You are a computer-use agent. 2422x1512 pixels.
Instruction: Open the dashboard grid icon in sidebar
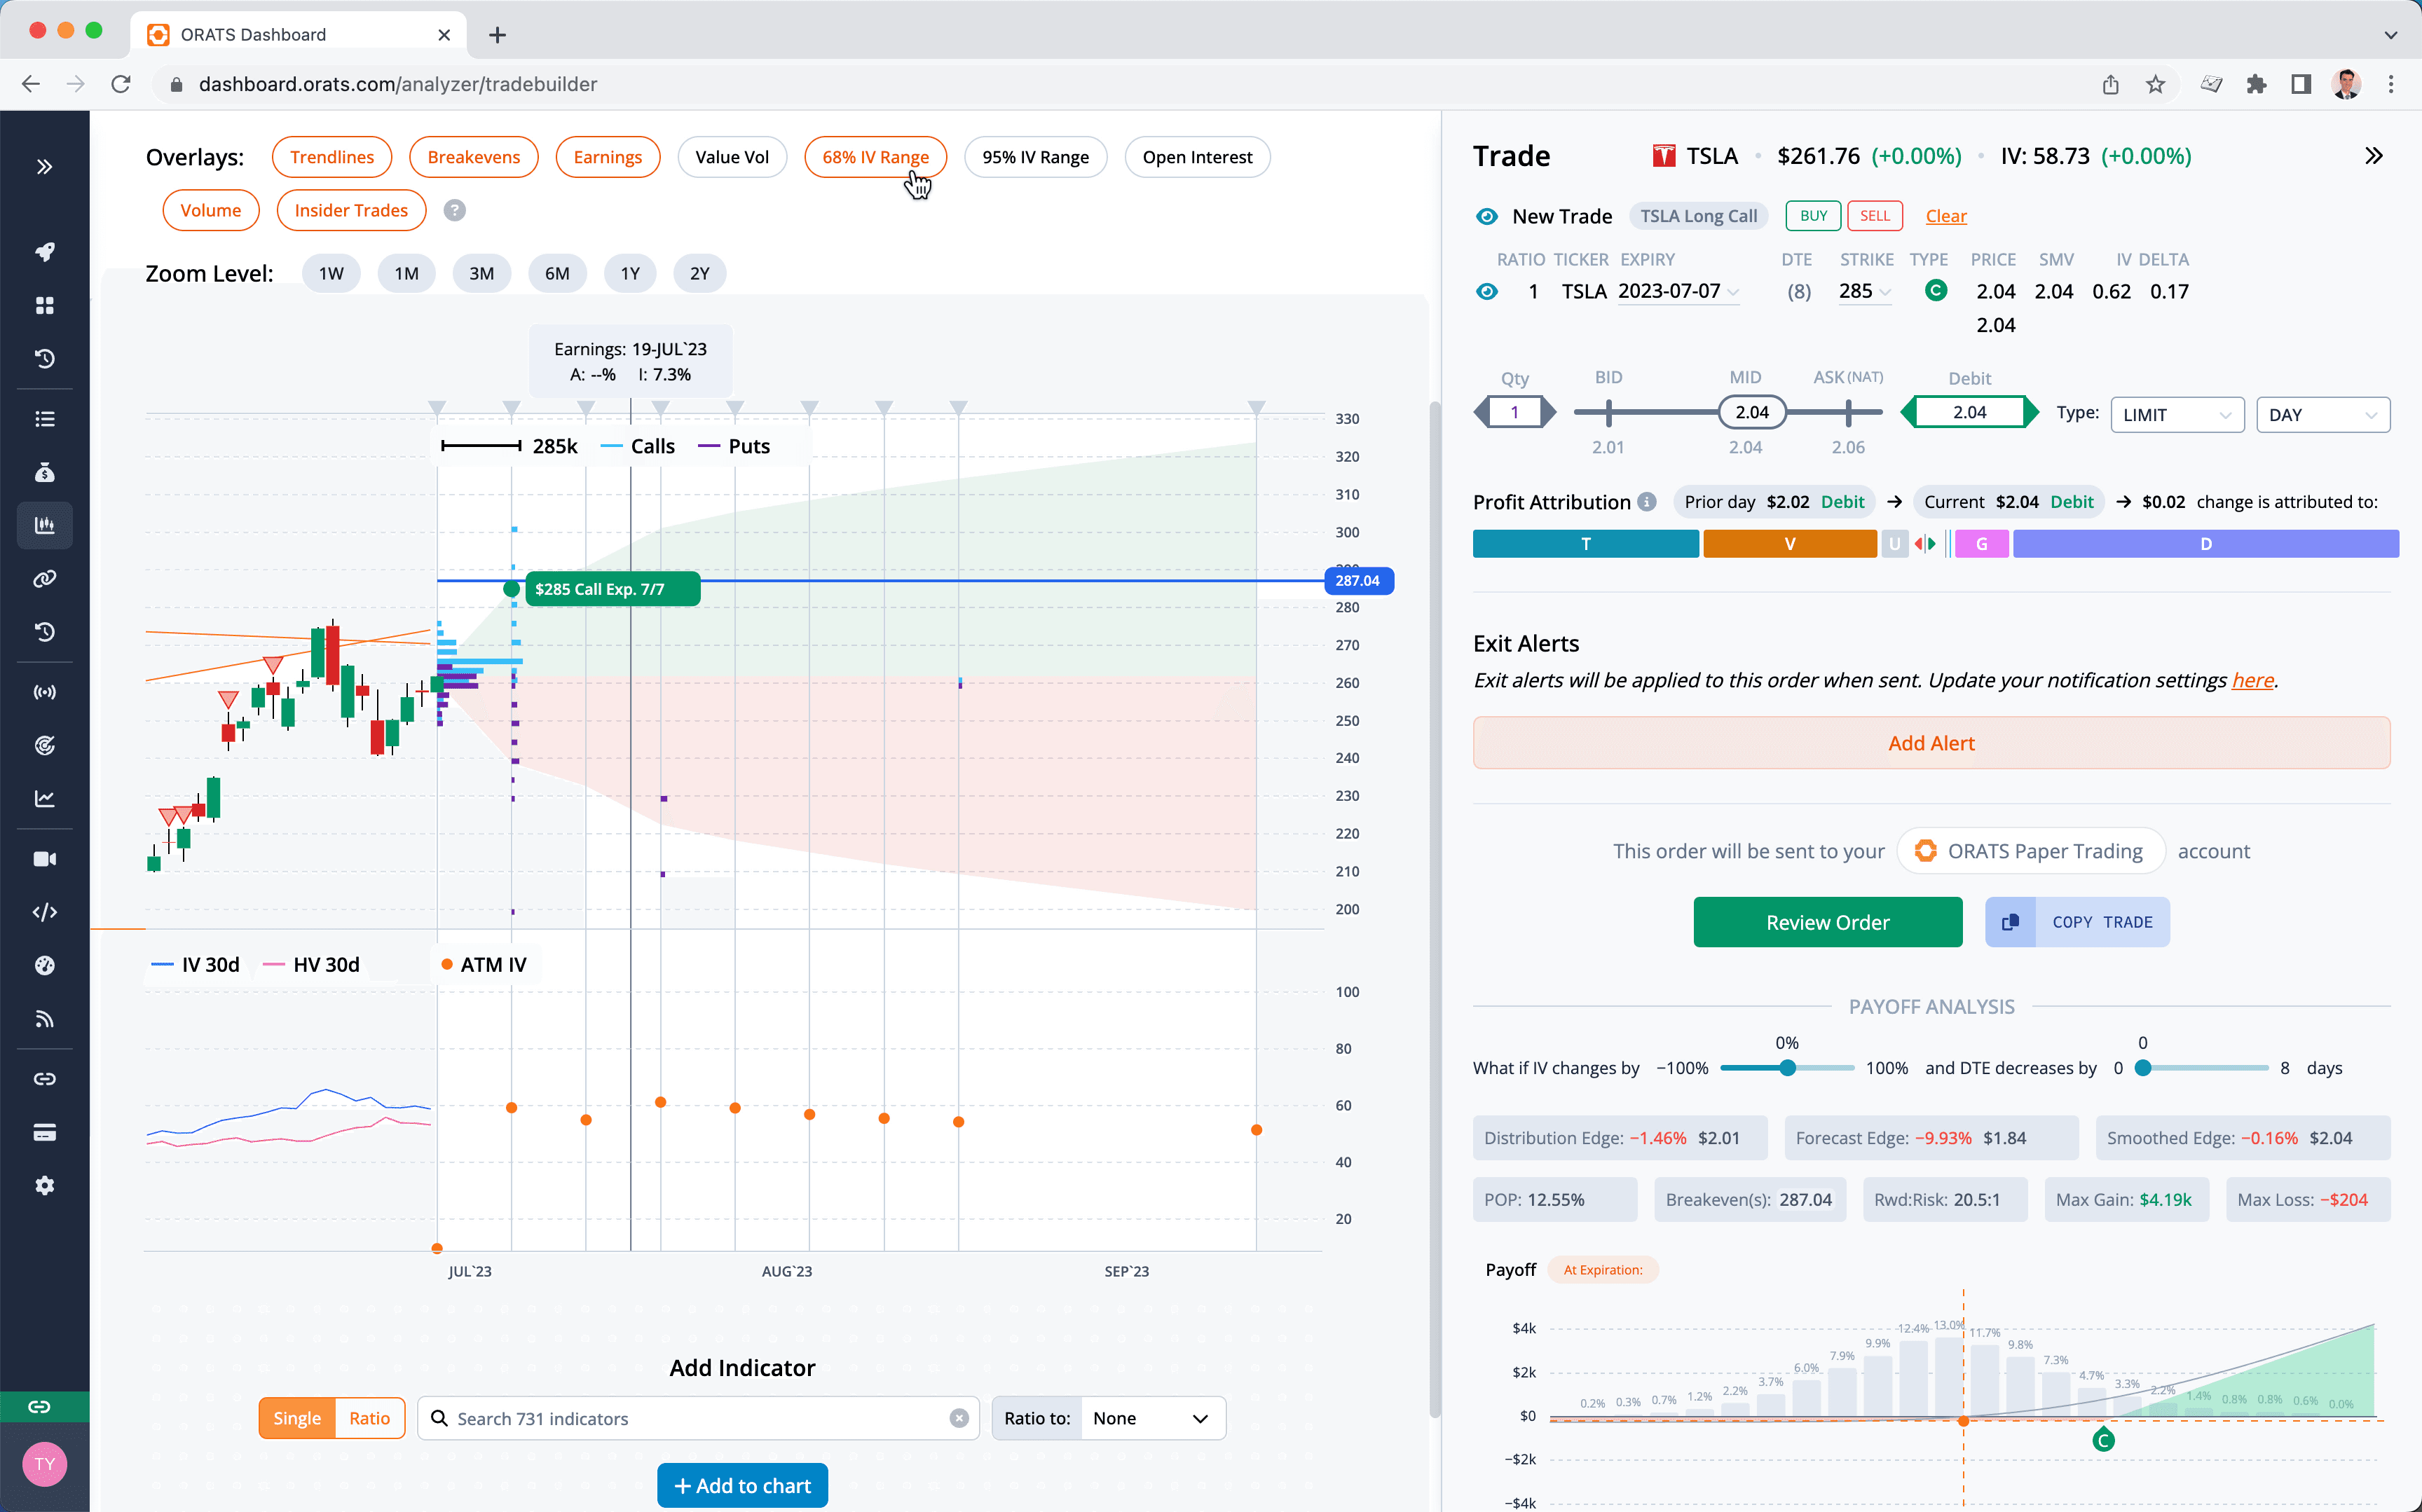click(x=44, y=305)
